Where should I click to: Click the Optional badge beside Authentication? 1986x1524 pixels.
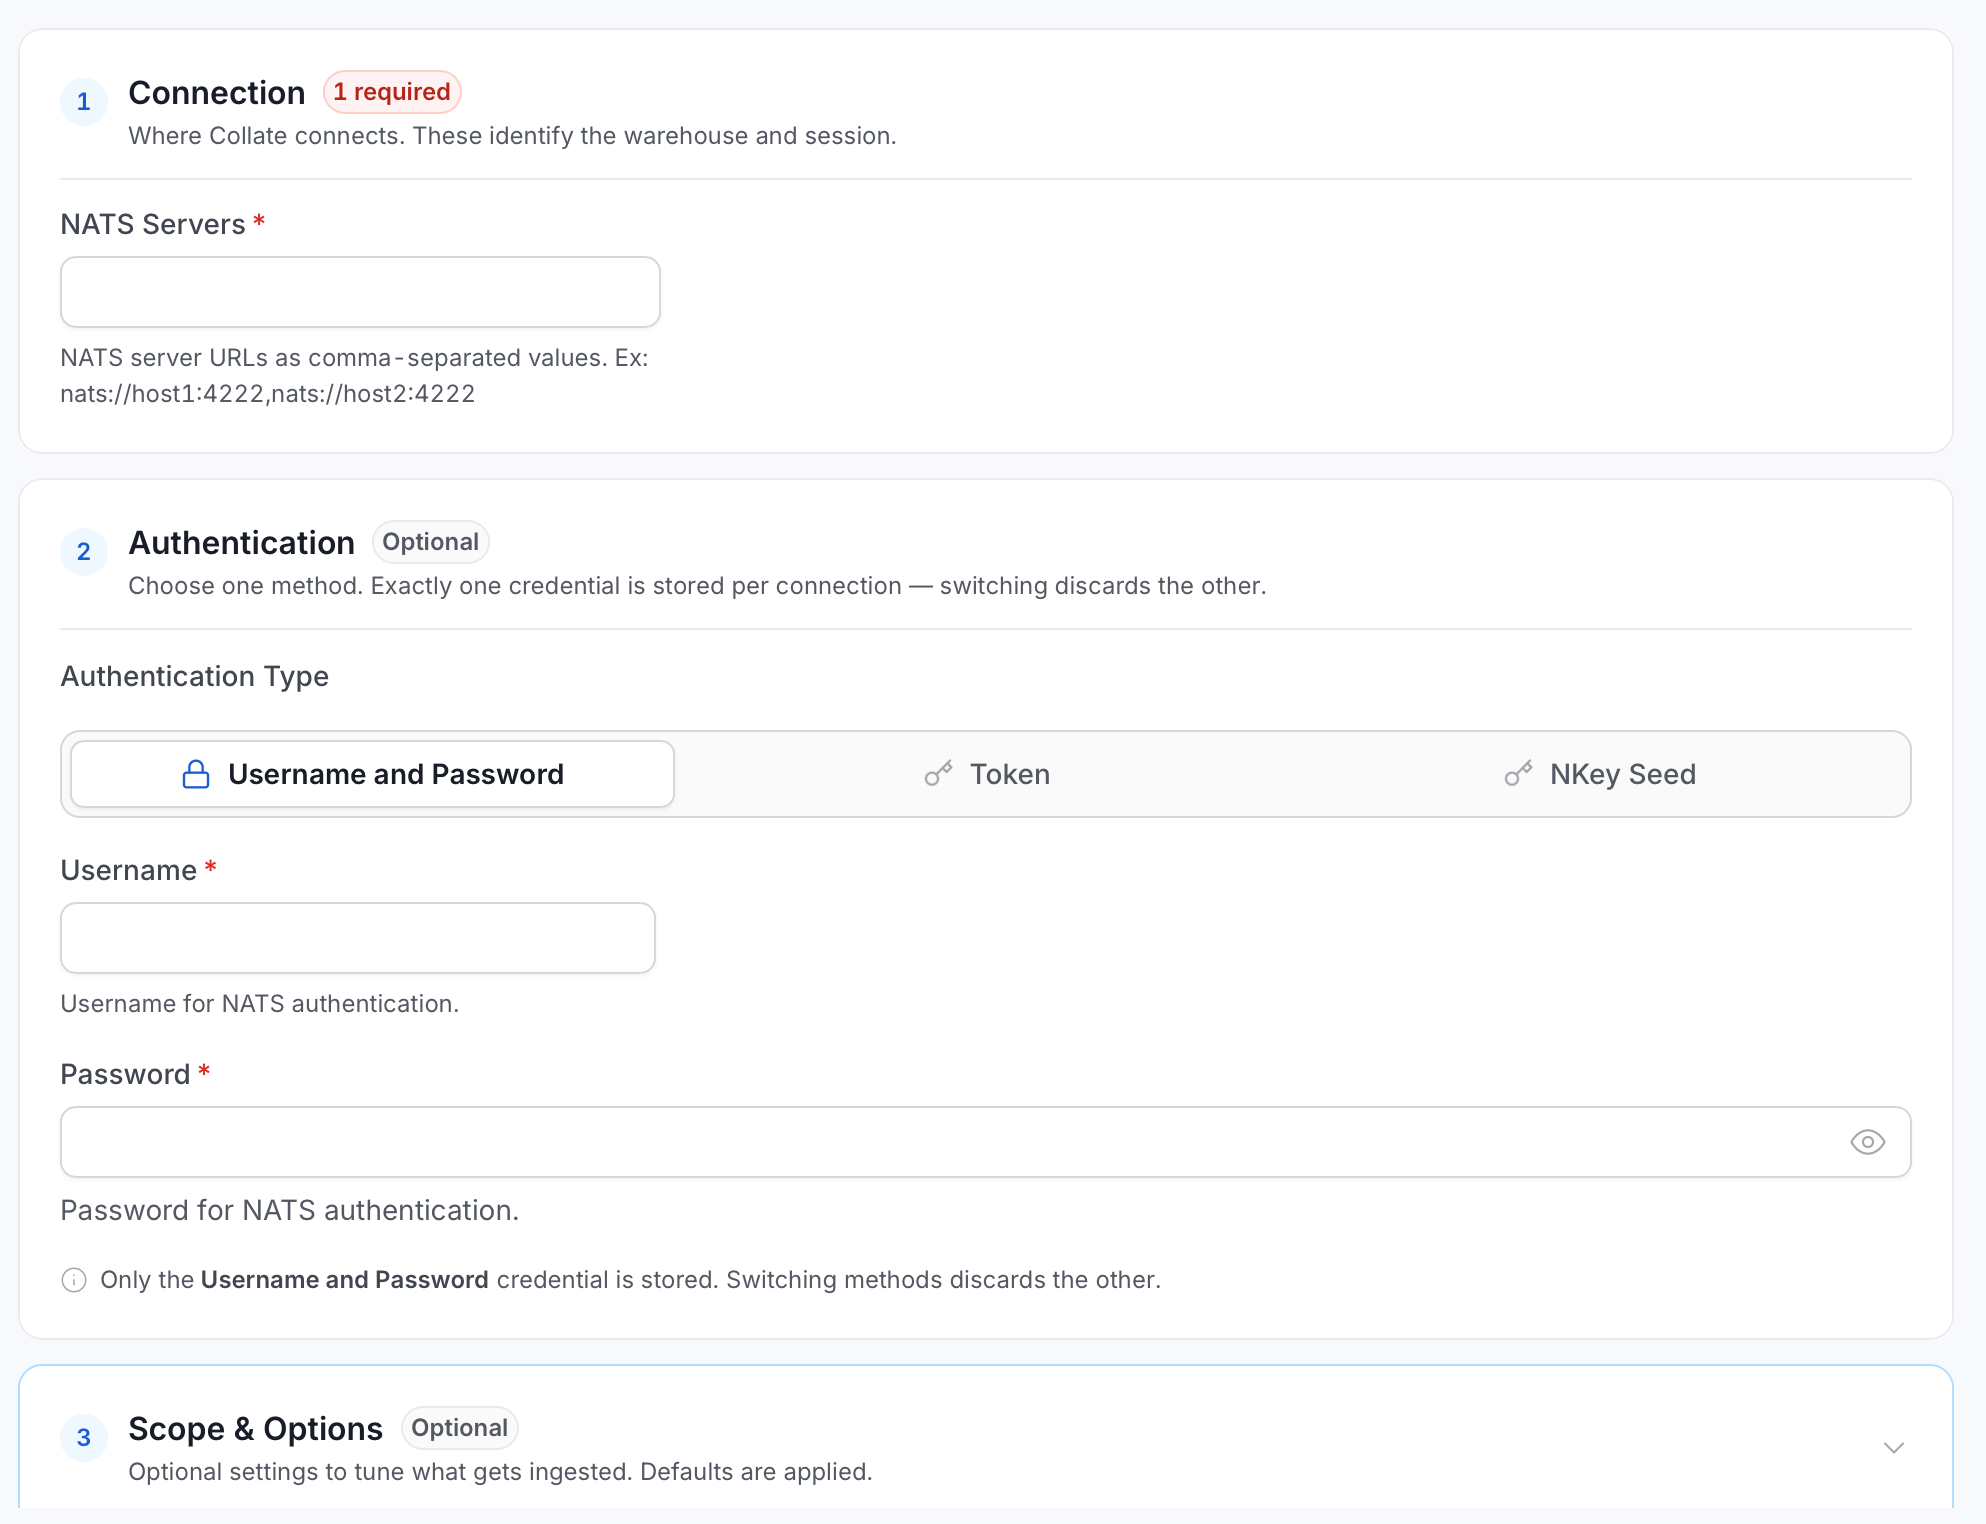[x=430, y=542]
